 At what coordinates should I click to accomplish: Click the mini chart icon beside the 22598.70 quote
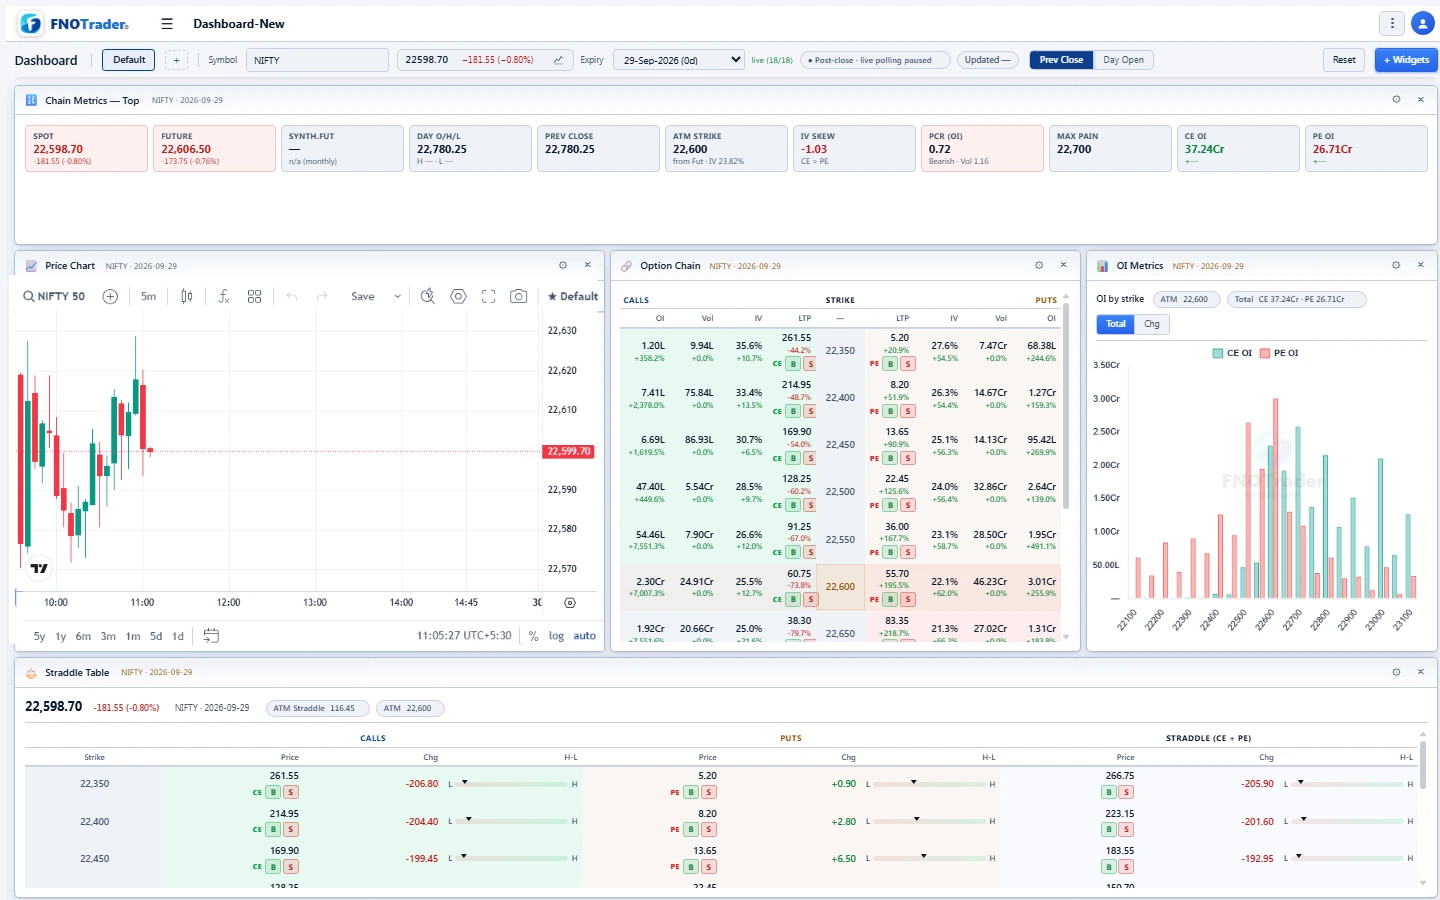(x=558, y=60)
